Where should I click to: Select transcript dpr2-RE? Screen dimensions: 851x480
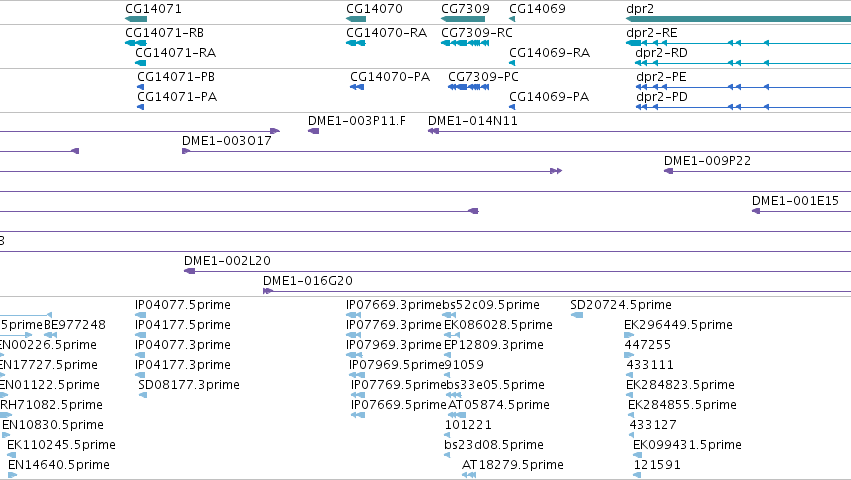pos(651,33)
